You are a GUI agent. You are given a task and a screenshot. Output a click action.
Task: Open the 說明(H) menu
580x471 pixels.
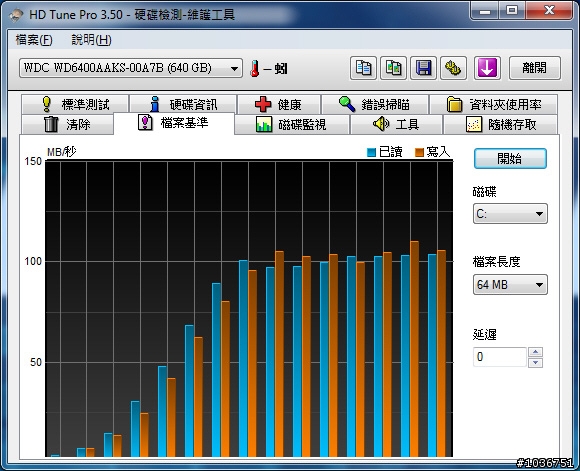91,40
